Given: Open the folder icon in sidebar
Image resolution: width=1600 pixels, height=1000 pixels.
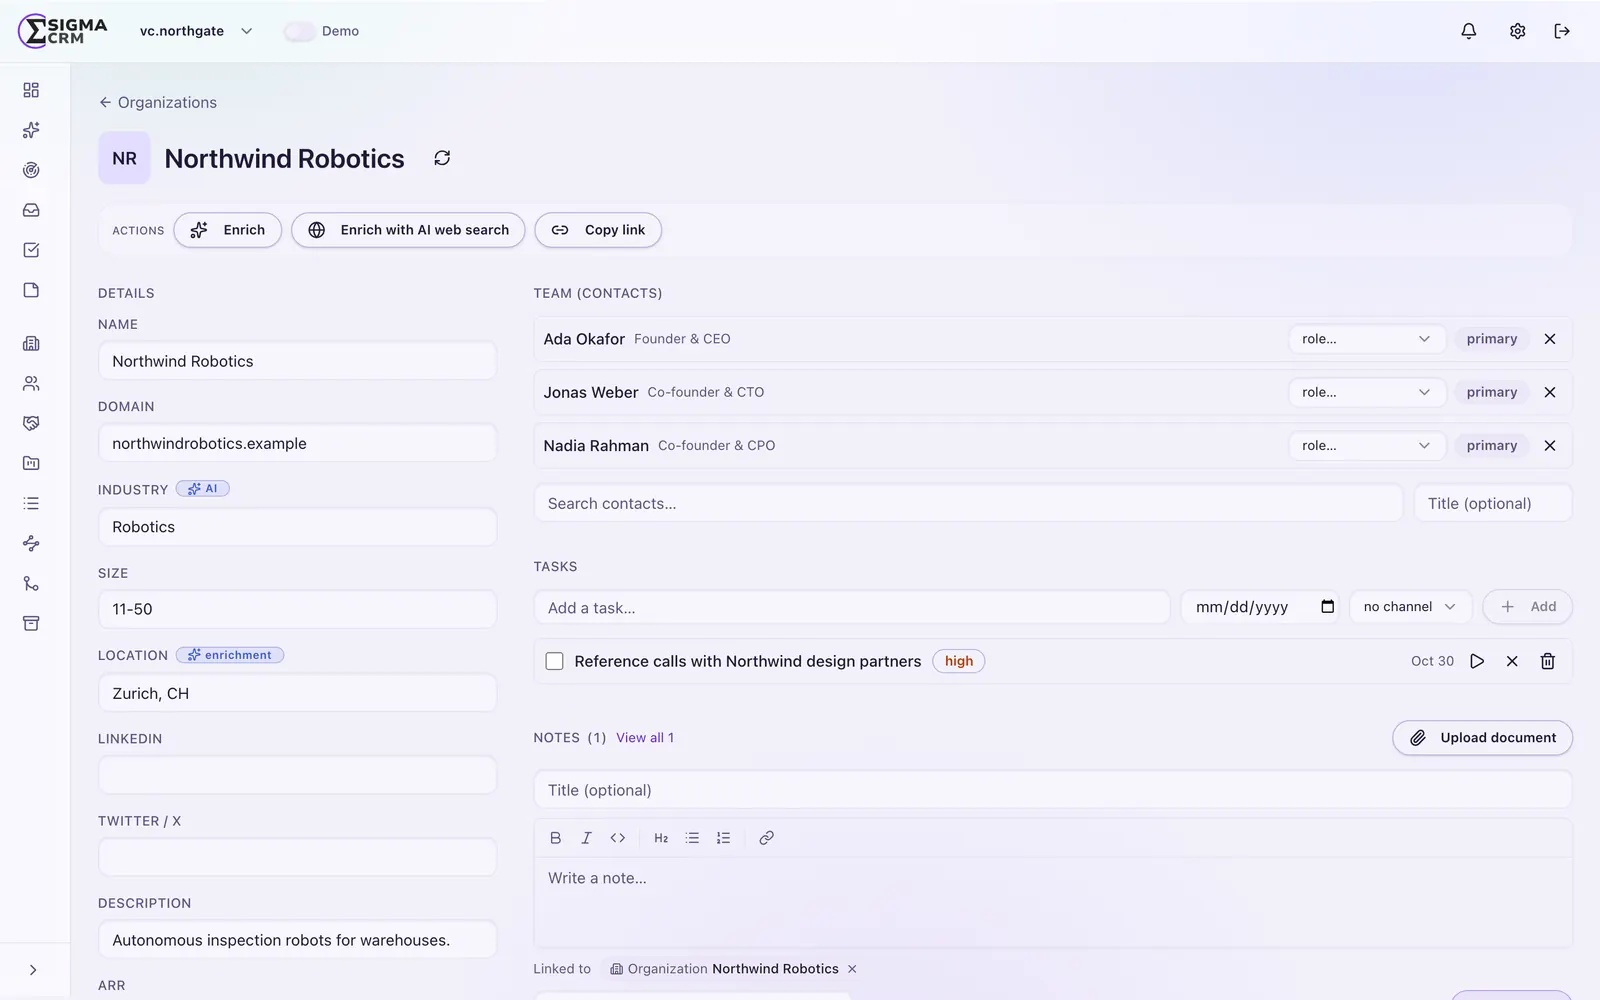Looking at the screenshot, I should 31,463.
